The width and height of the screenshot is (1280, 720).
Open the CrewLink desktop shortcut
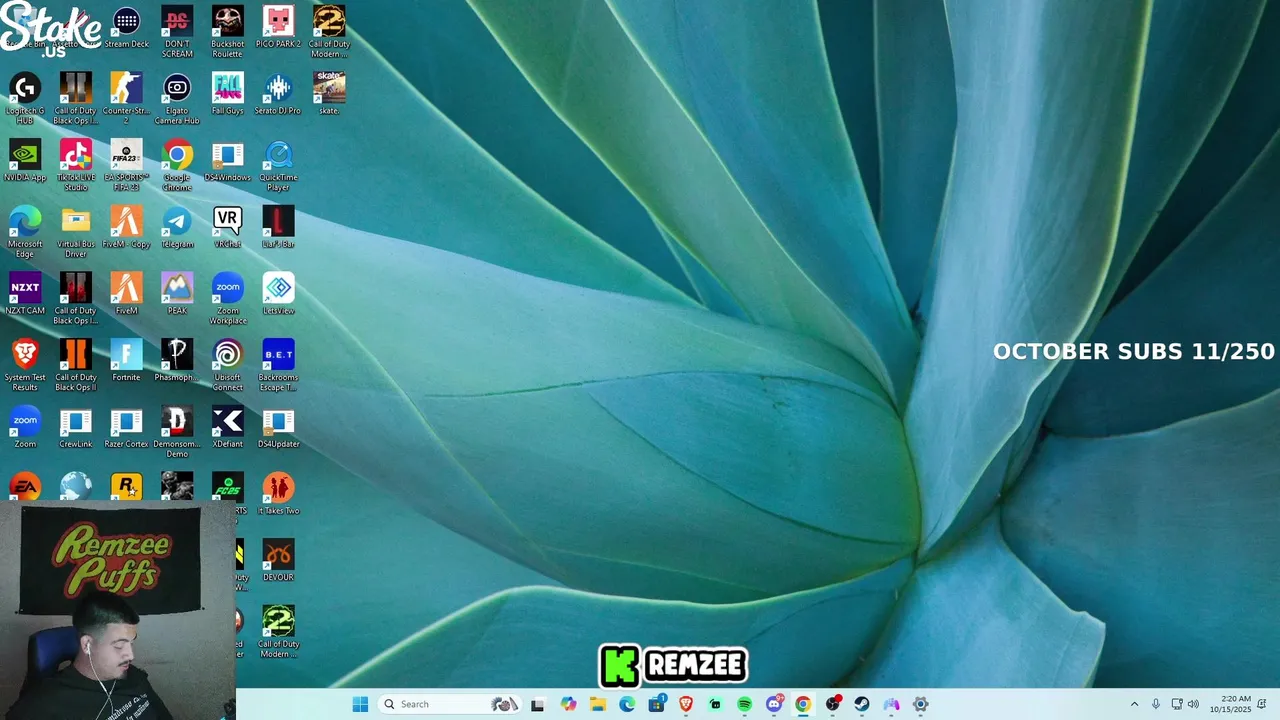point(76,427)
